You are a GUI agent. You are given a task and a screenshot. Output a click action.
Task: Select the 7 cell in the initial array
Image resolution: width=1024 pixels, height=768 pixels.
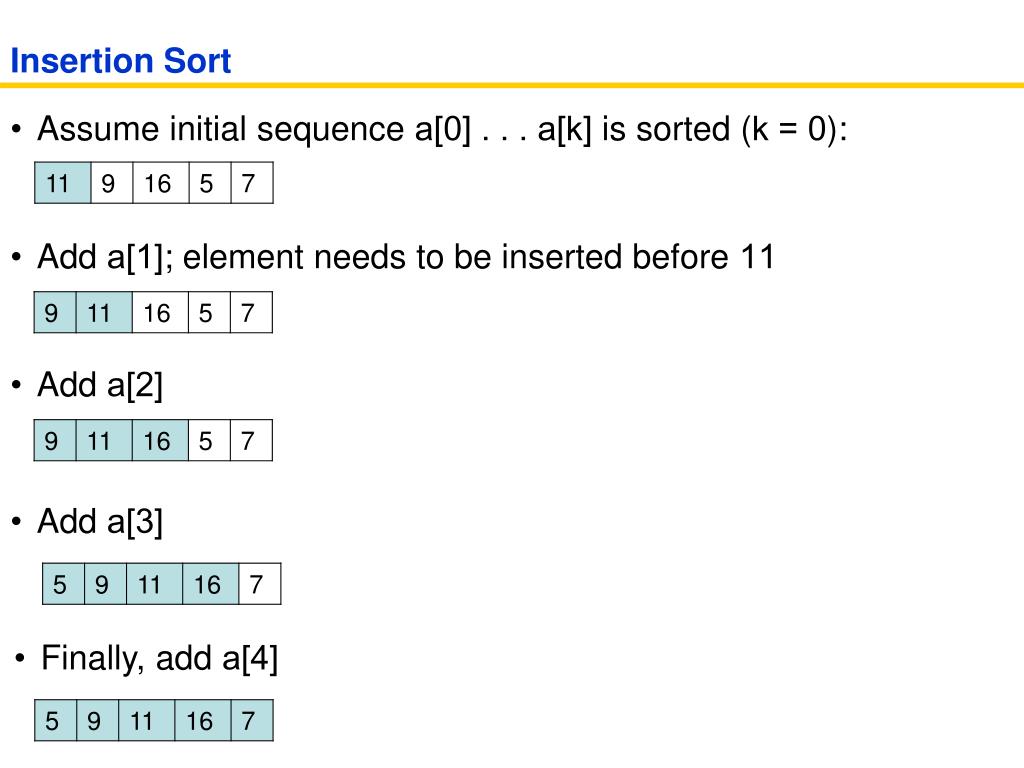coord(252,183)
